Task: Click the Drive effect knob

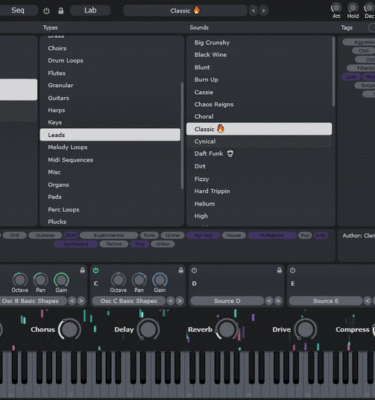Action: [305, 329]
